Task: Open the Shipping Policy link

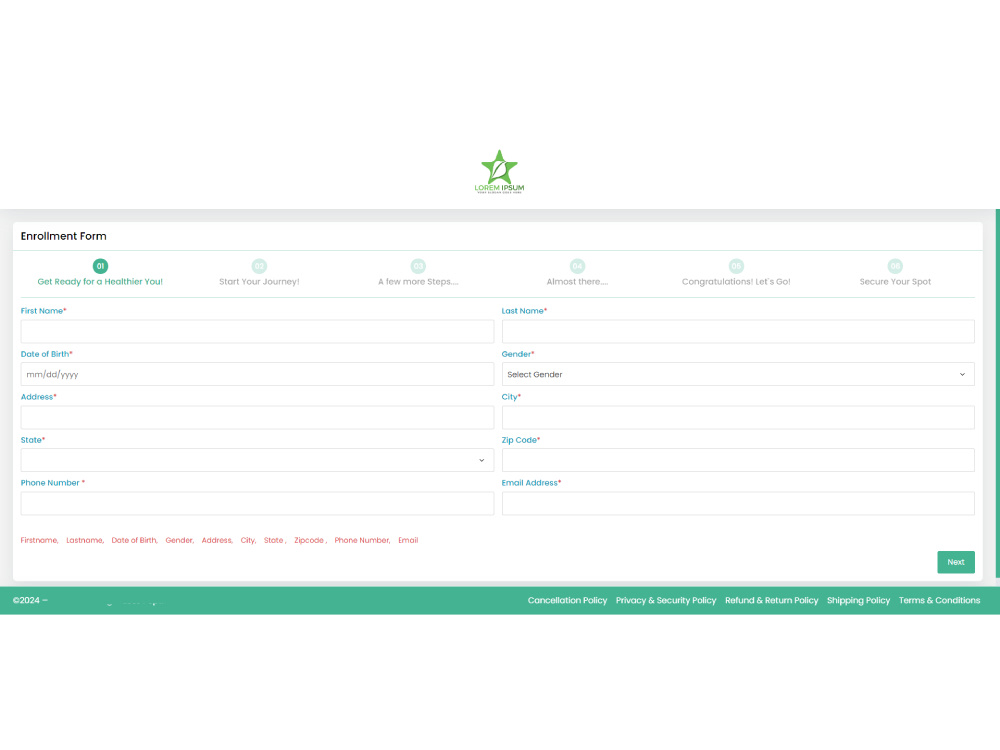Action: tap(858, 600)
